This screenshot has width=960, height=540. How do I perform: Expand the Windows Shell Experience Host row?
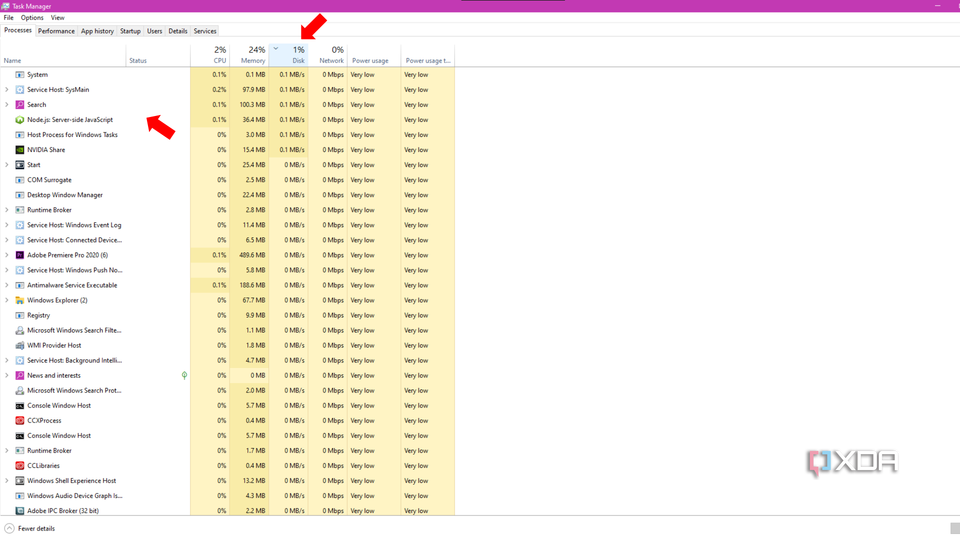point(7,481)
